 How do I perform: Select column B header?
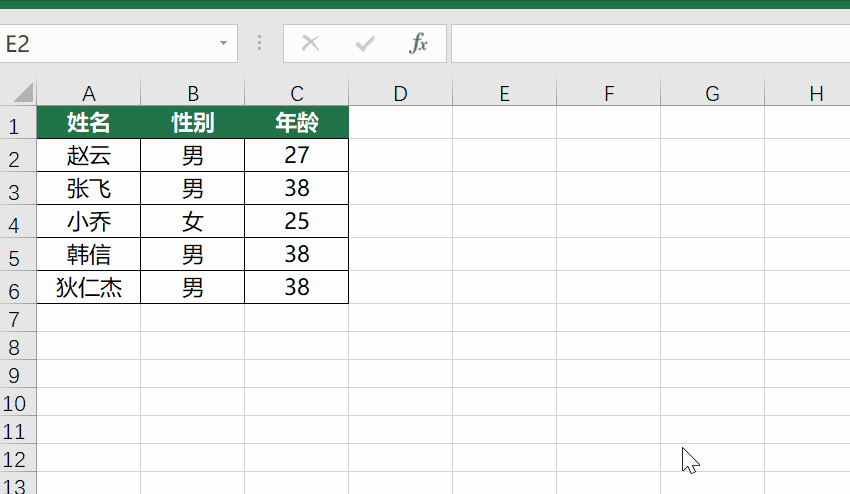click(x=192, y=93)
